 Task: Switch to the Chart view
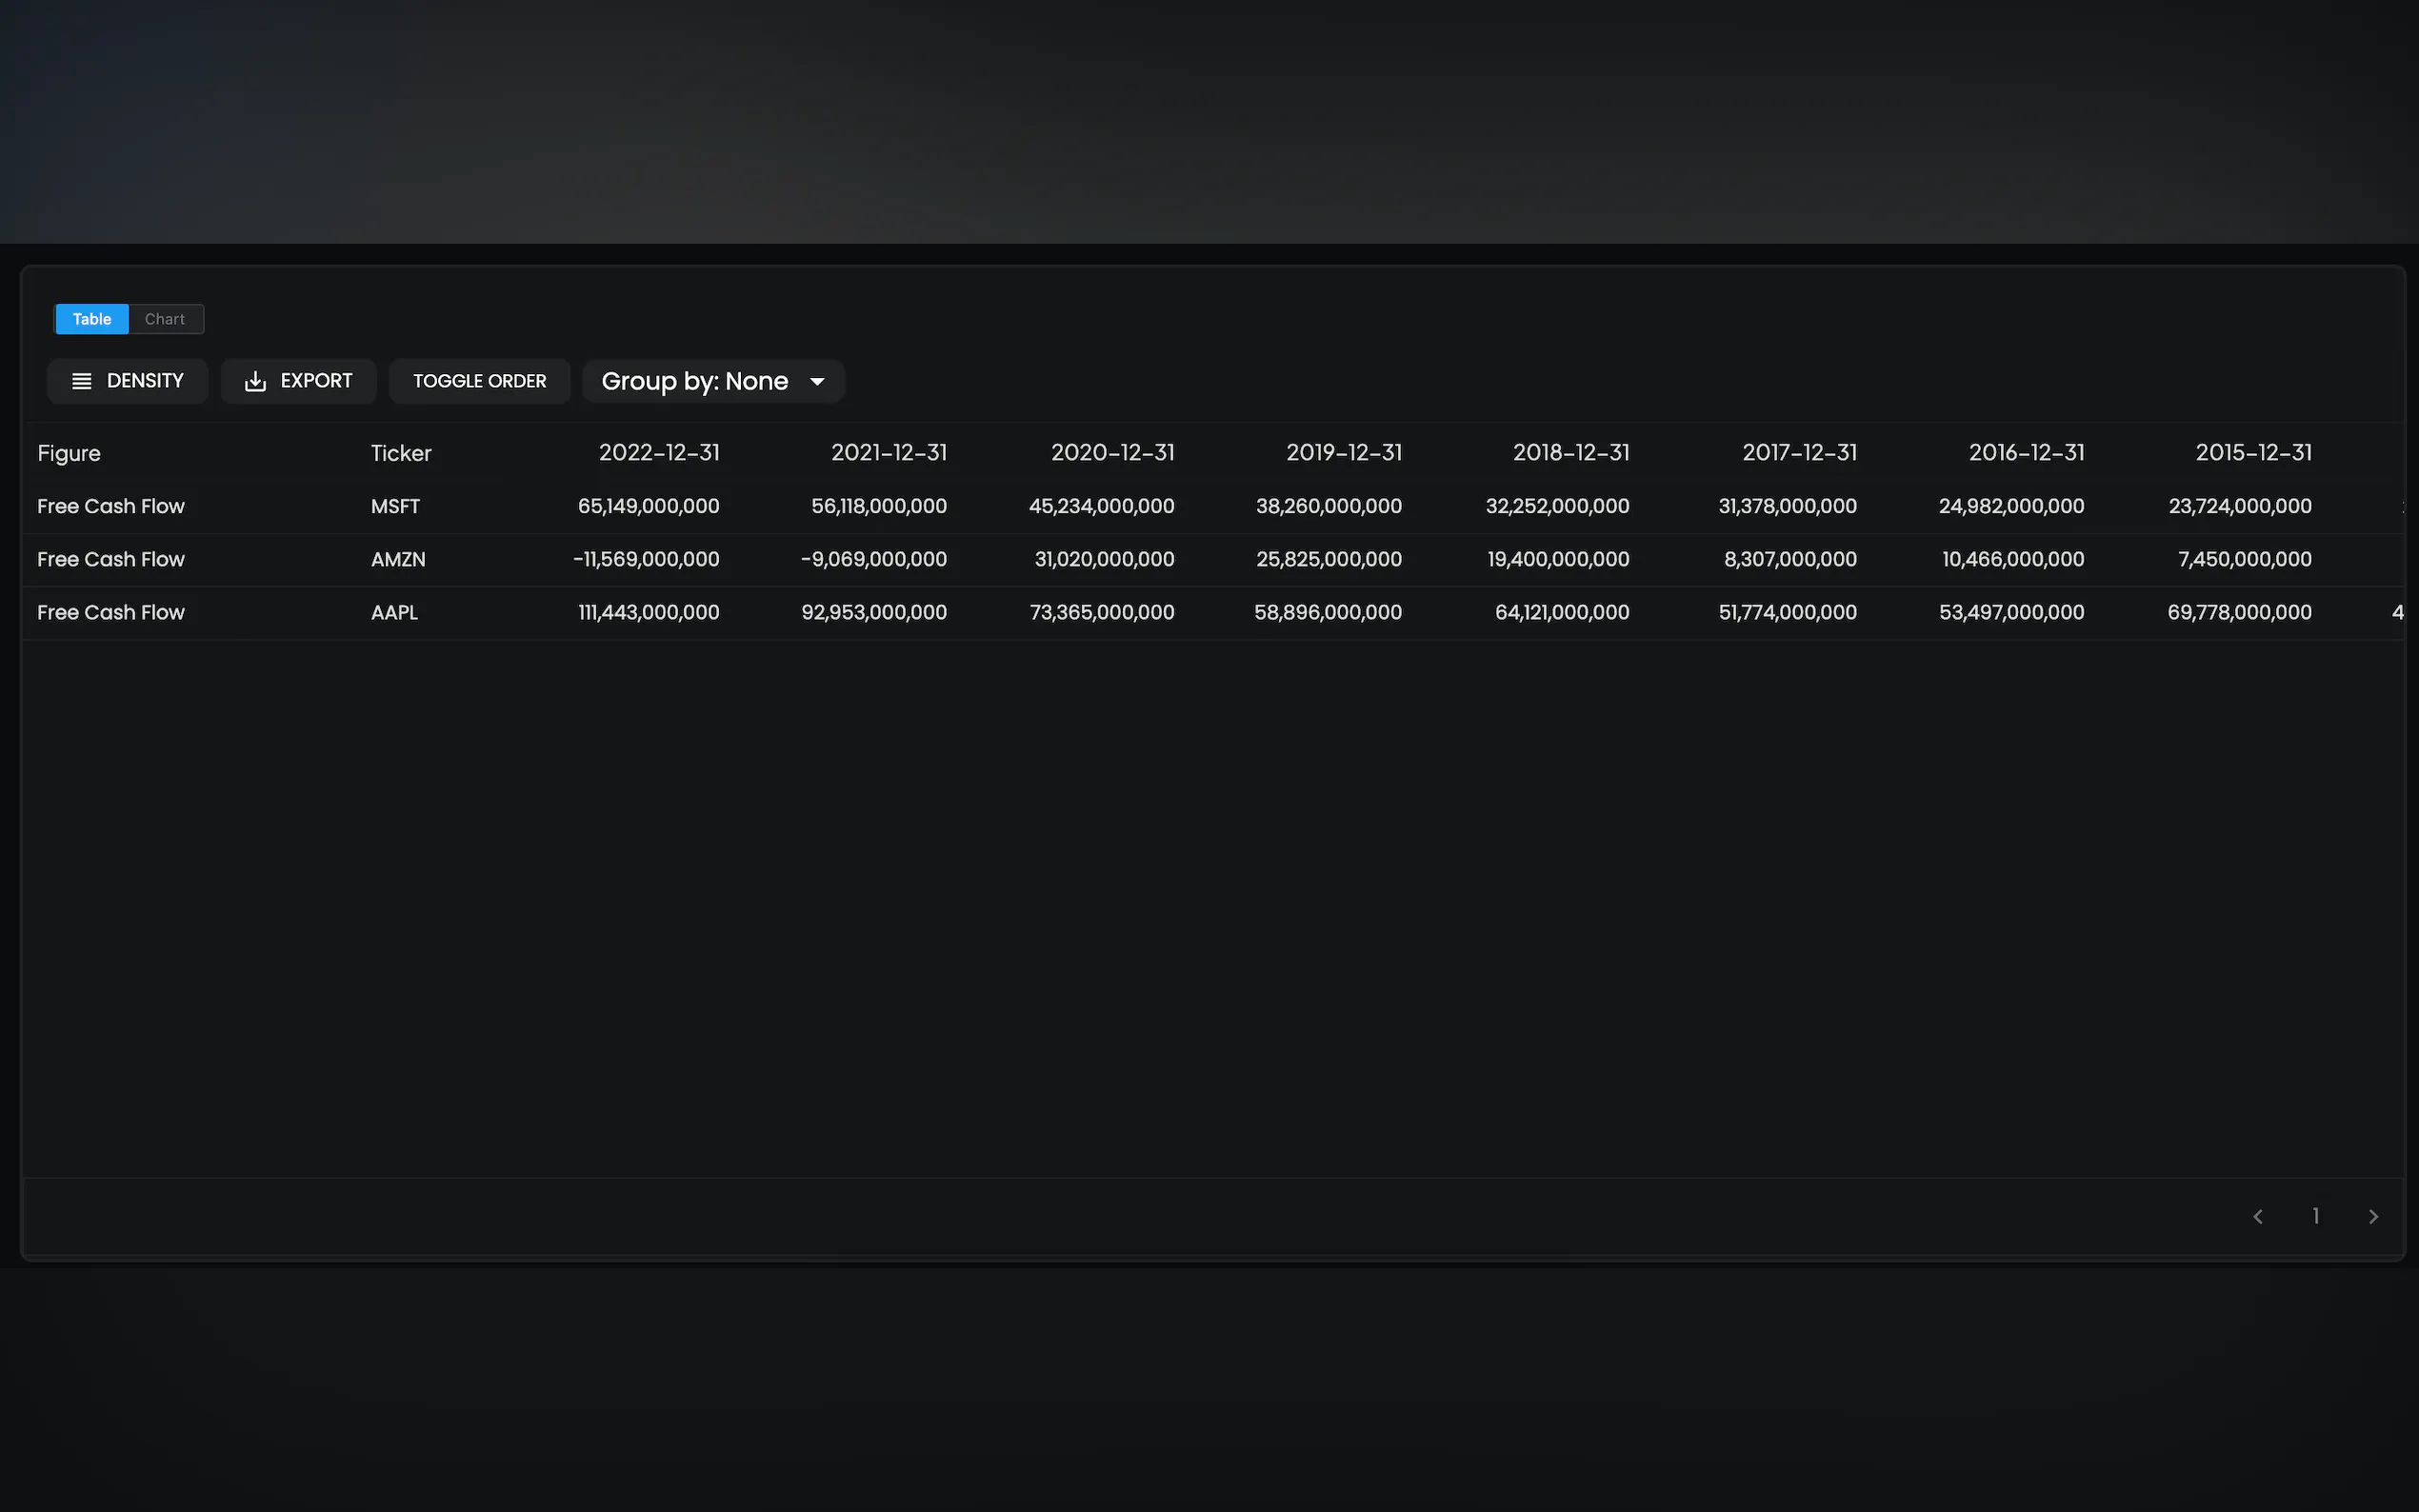pos(165,319)
